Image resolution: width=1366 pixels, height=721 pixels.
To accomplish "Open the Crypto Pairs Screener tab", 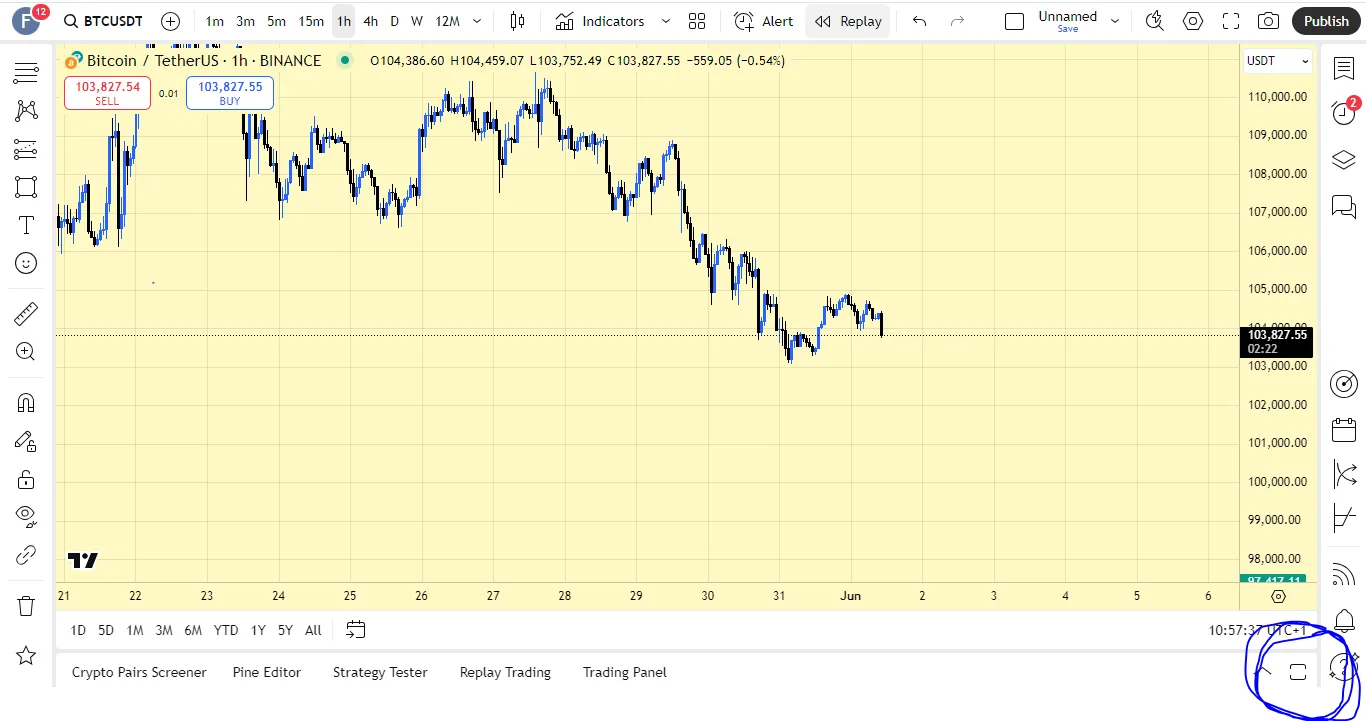I will pos(139,672).
